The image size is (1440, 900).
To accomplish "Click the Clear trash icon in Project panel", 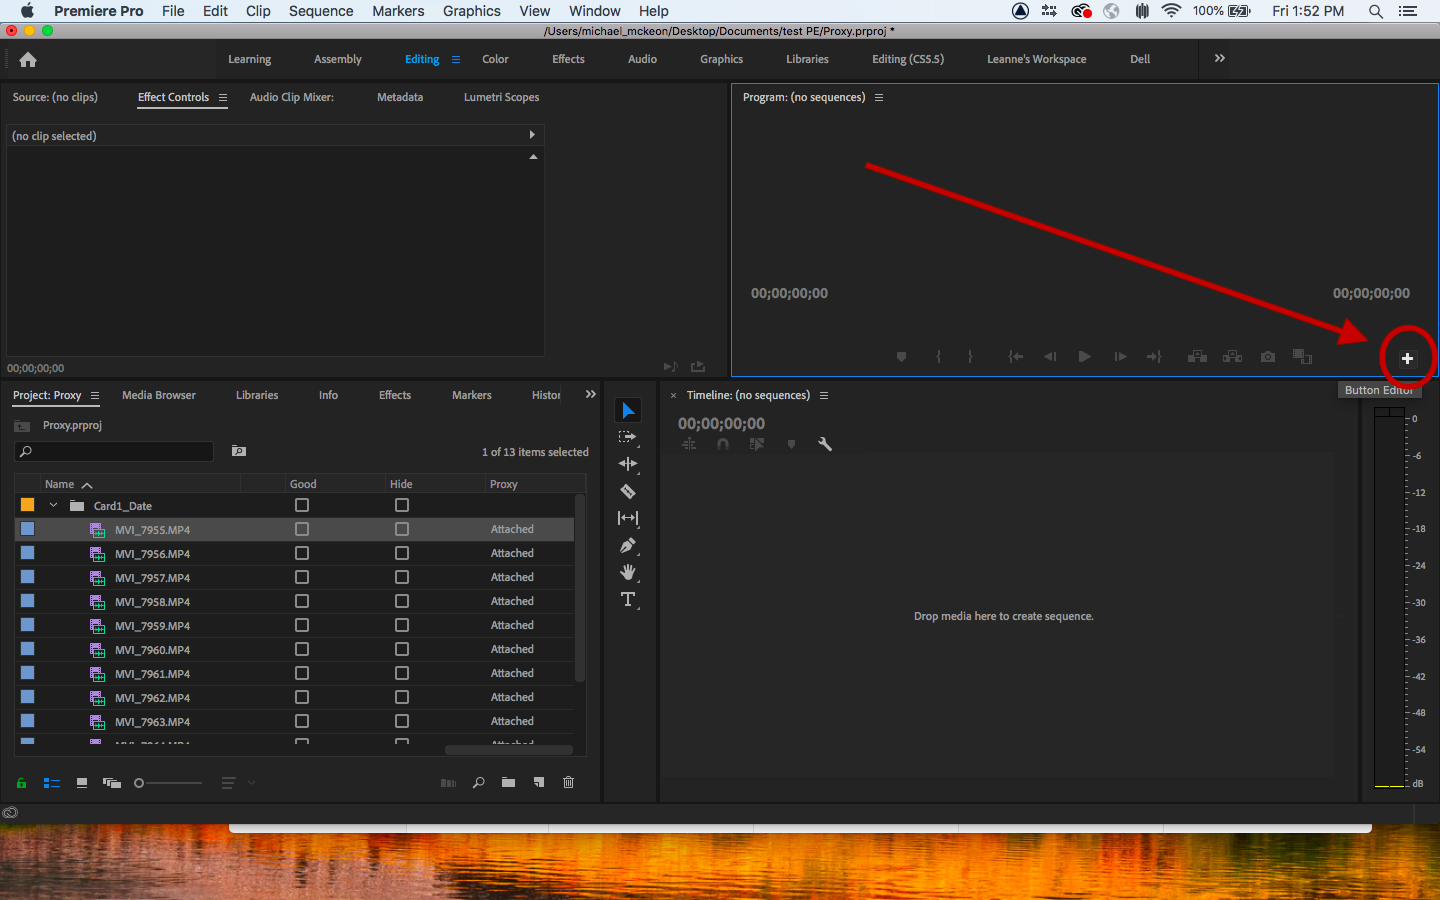I will point(569,783).
